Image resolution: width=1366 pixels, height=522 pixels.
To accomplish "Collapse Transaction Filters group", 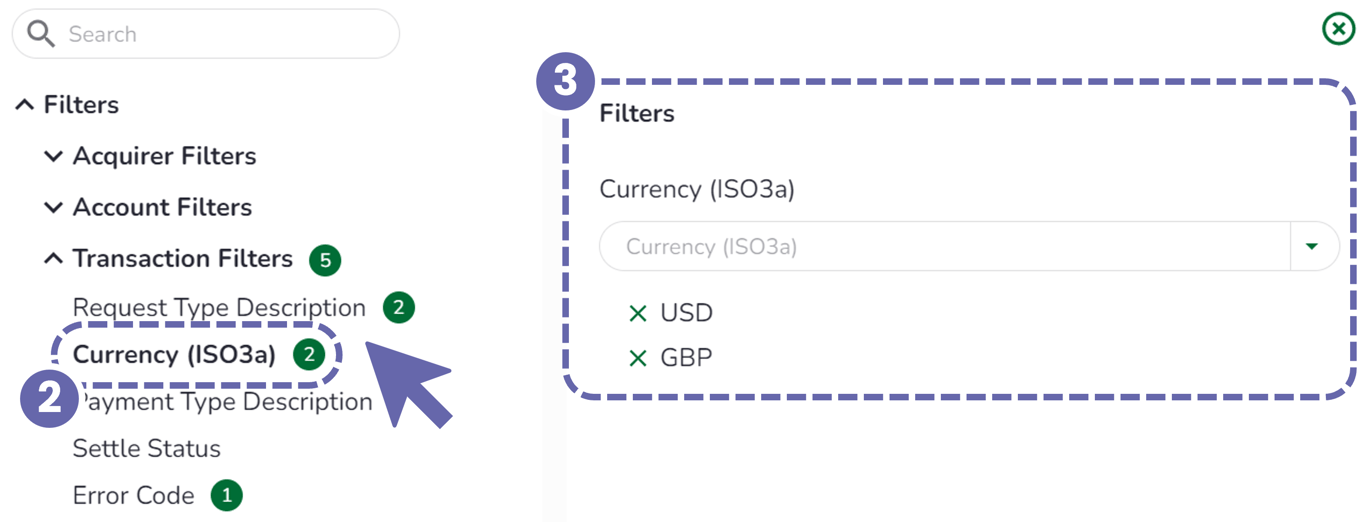I will (x=54, y=259).
